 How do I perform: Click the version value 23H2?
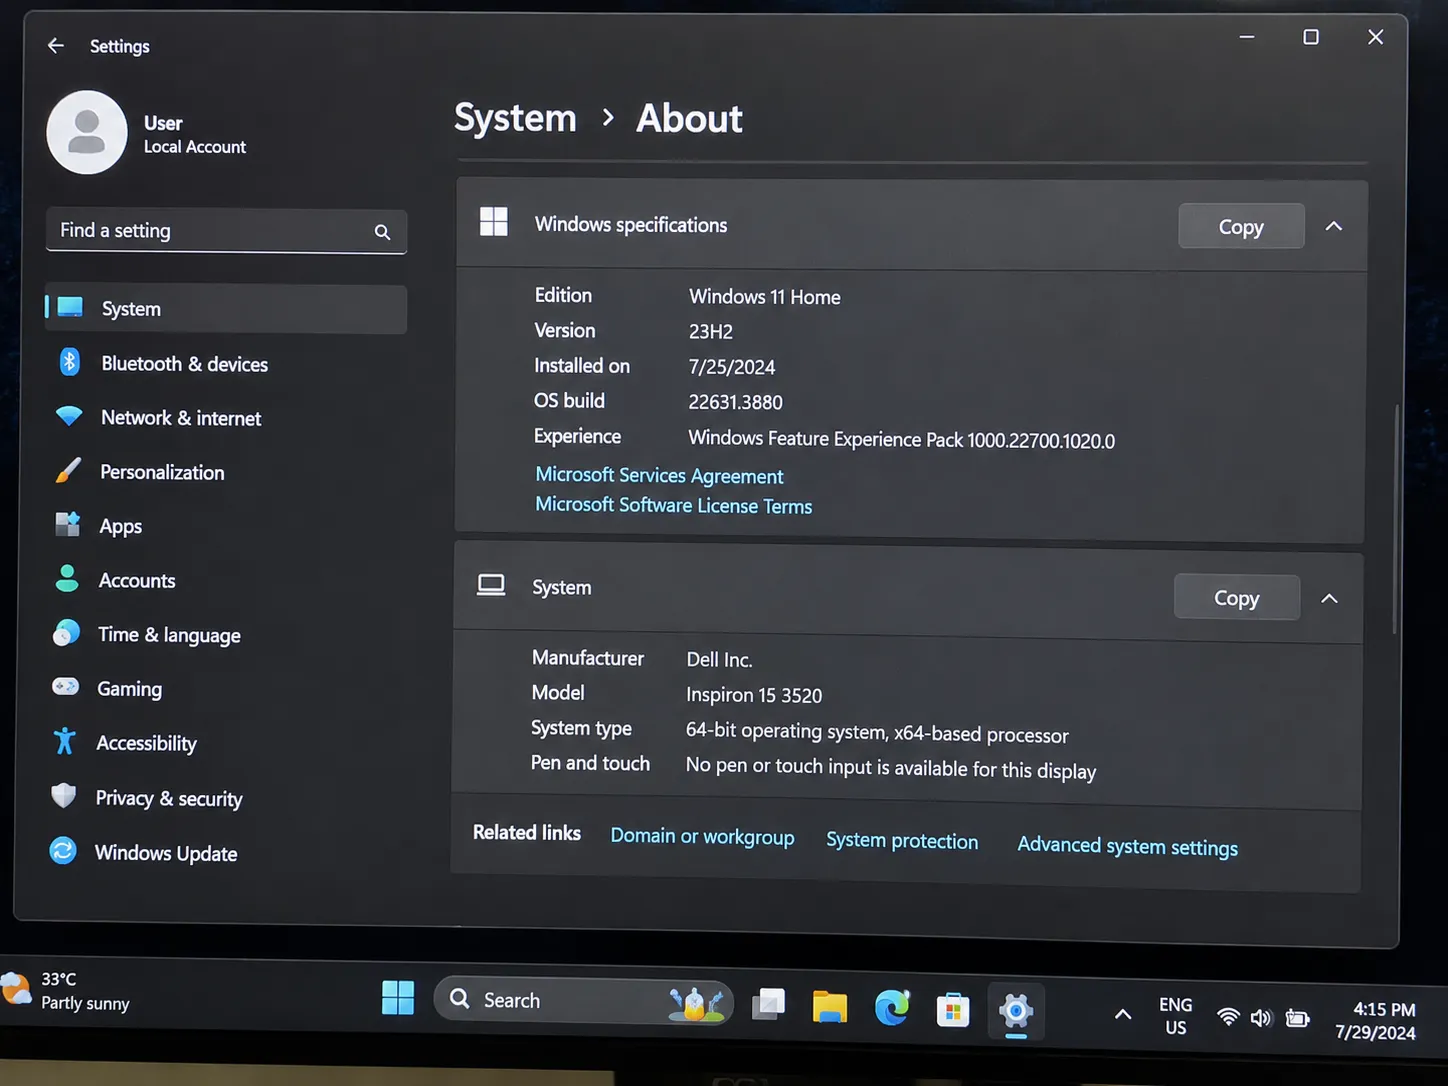click(x=710, y=332)
